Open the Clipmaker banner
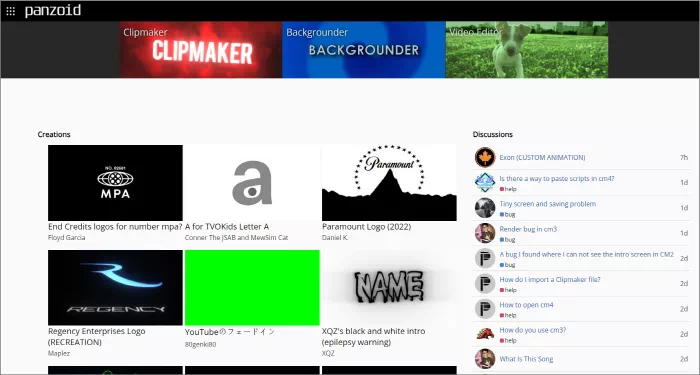This screenshot has height=375, width=700. coord(201,50)
